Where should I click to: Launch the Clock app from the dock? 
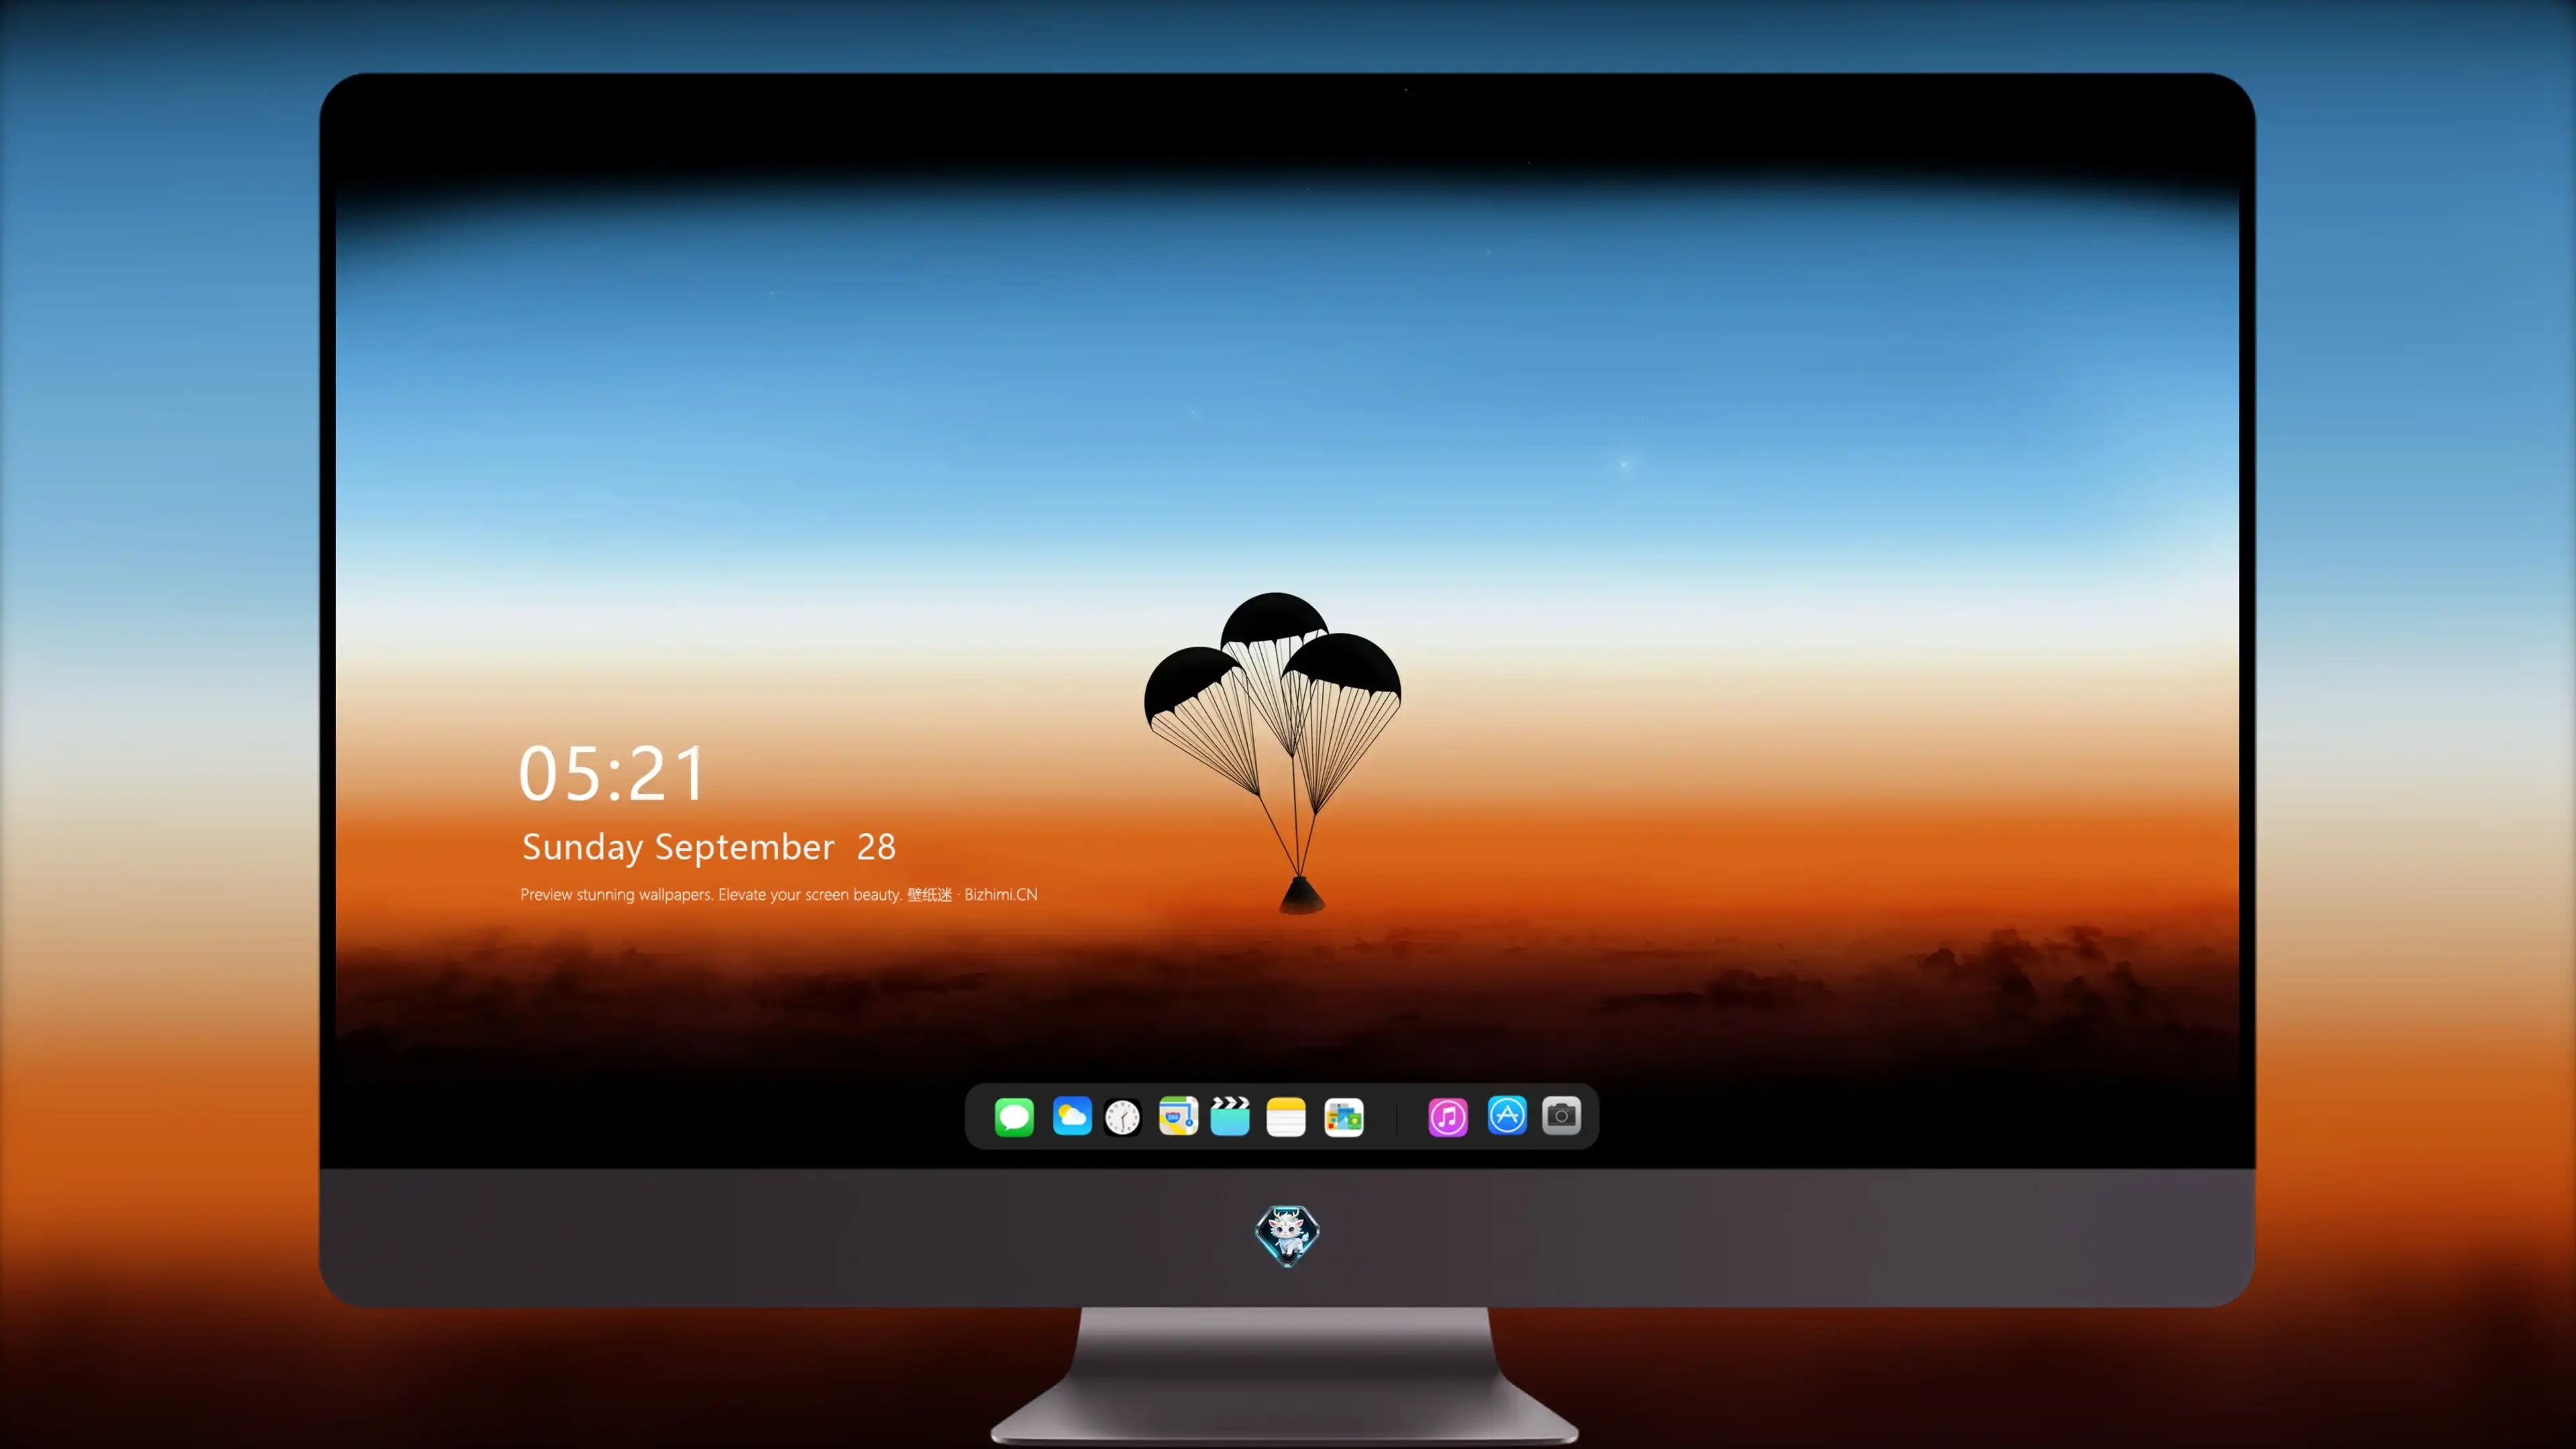pos(1122,1117)
